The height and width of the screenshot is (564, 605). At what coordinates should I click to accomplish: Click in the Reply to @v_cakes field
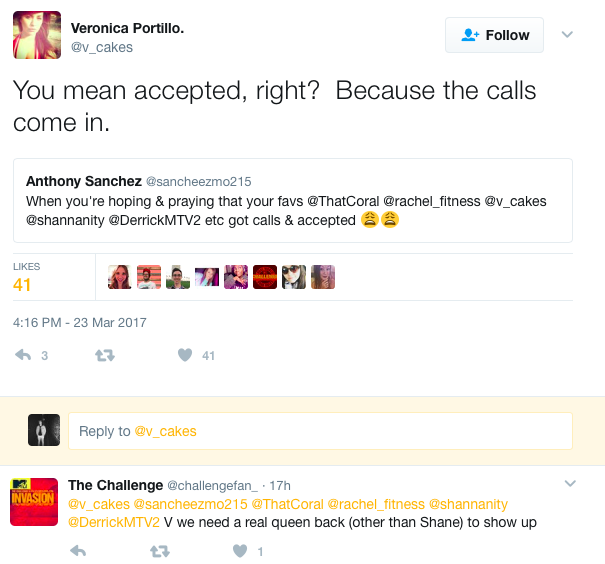click(x=320, y=431)
